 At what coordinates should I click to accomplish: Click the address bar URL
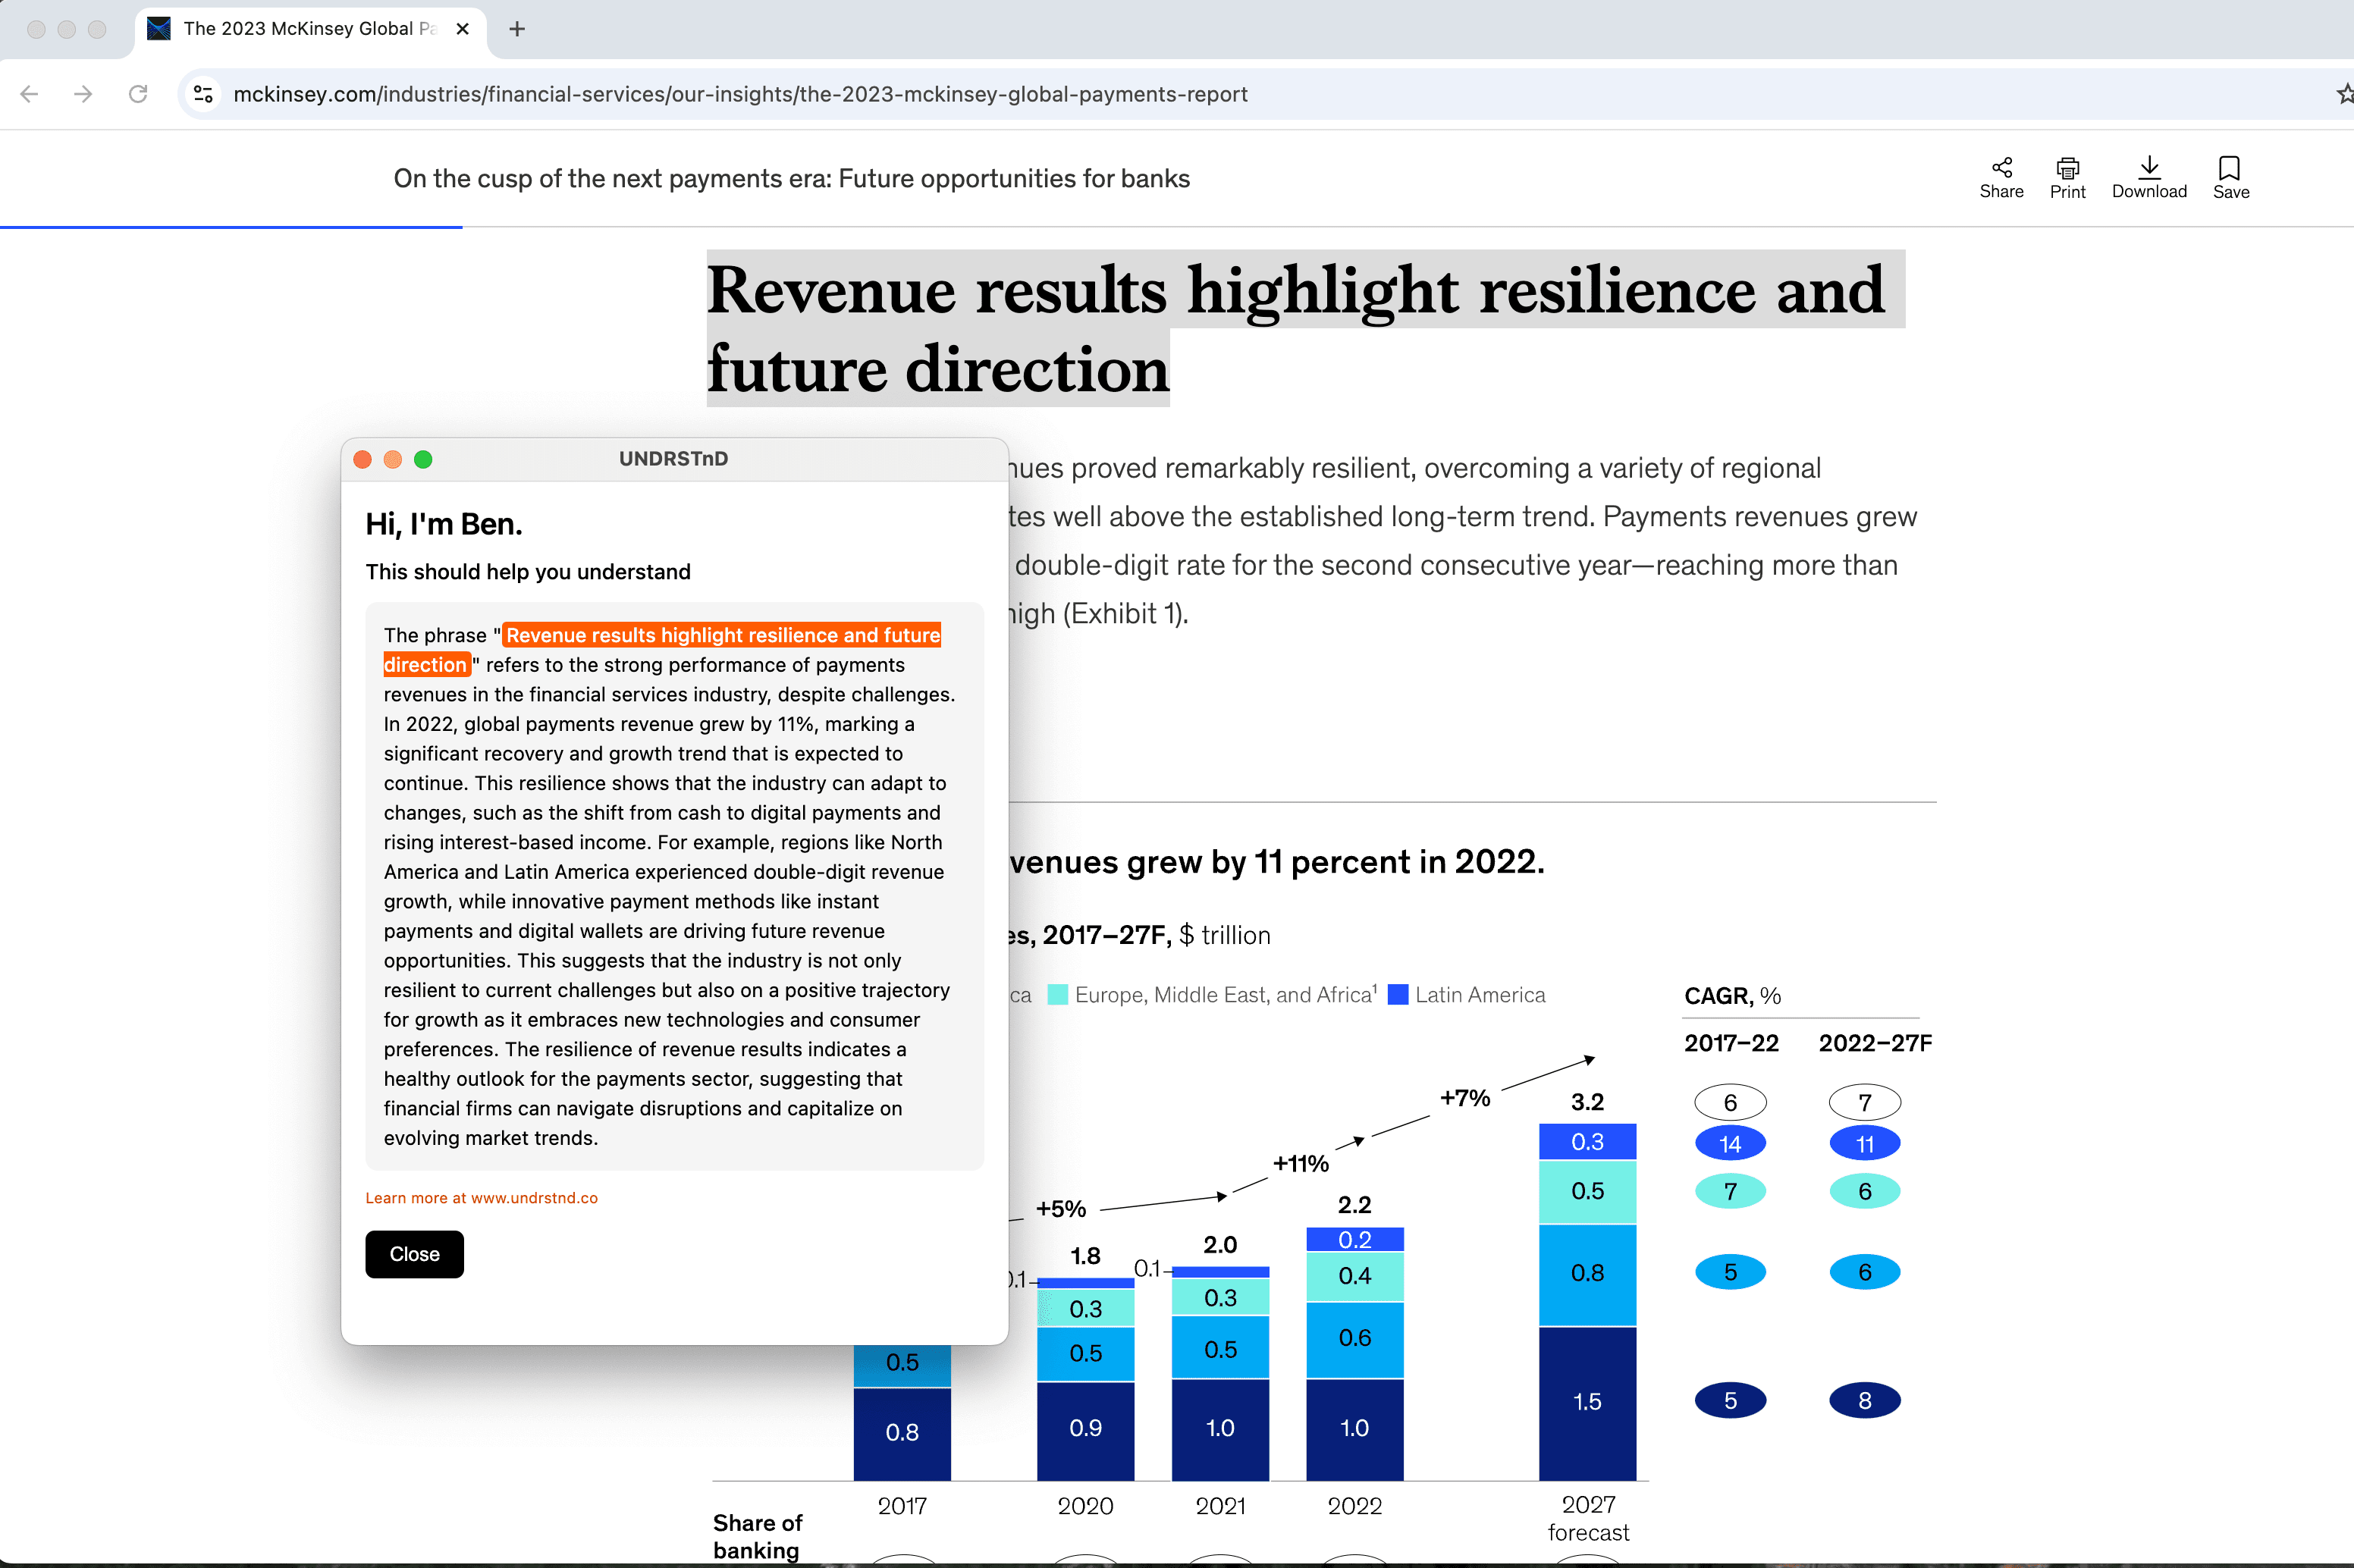coord(740,94)
